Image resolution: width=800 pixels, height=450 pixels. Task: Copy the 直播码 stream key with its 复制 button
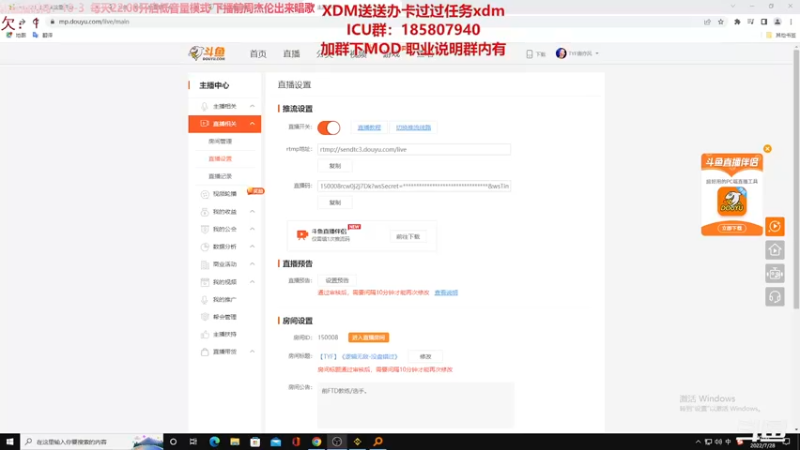tap(335, 203)
